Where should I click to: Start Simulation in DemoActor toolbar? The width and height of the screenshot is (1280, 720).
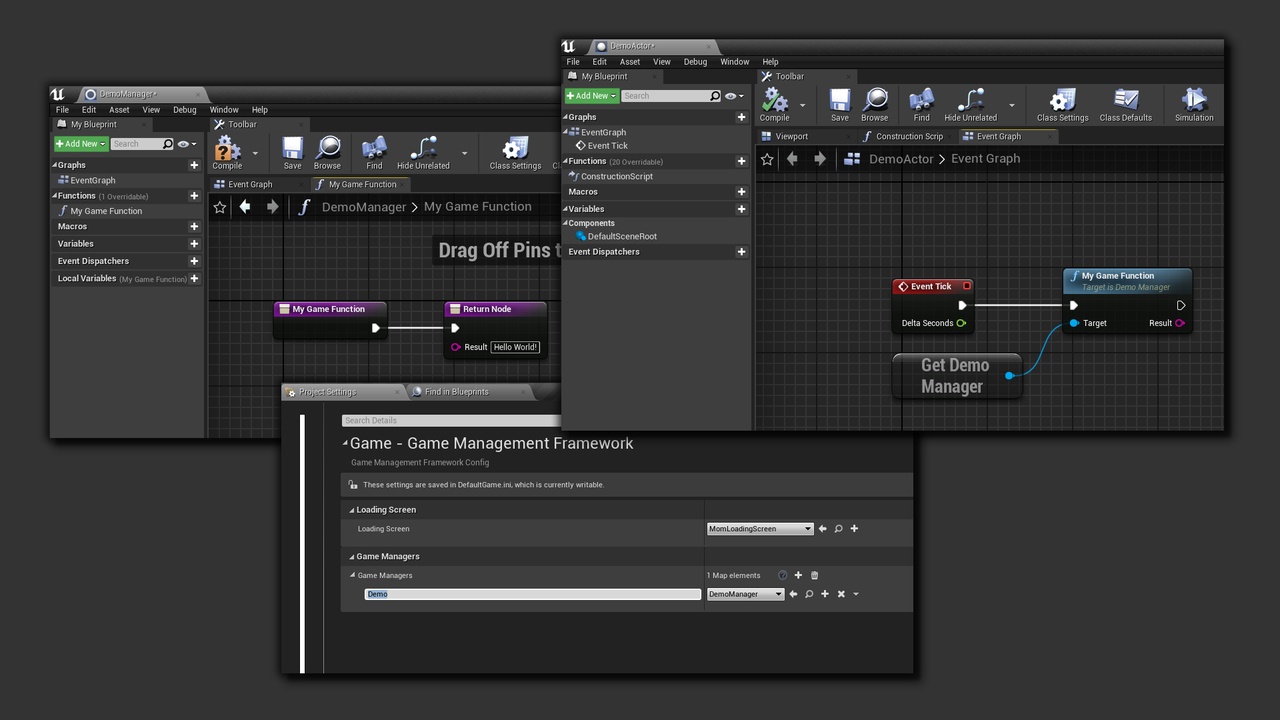pyautogui.click(x=1194, y=105)
